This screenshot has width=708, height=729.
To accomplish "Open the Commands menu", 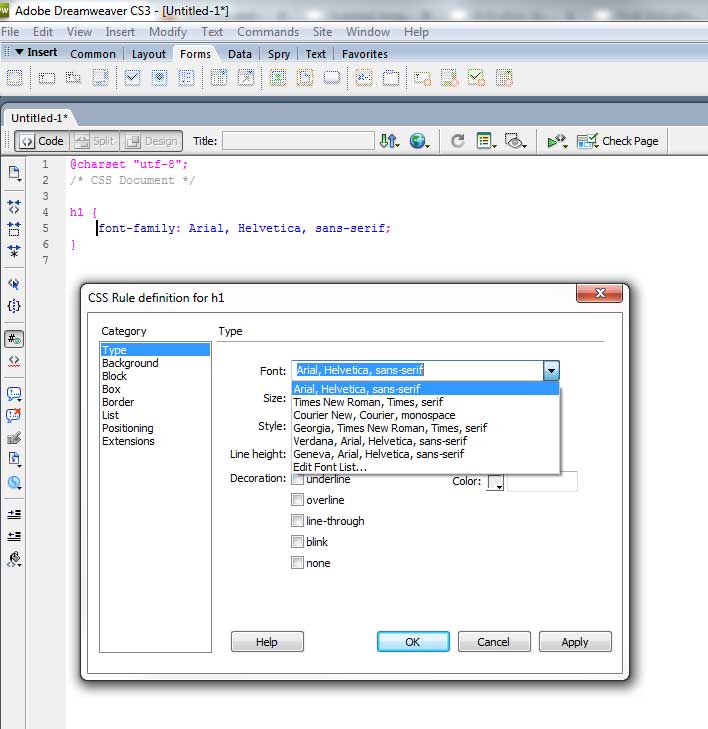I will pyautogui.click(x=267, y=32).
